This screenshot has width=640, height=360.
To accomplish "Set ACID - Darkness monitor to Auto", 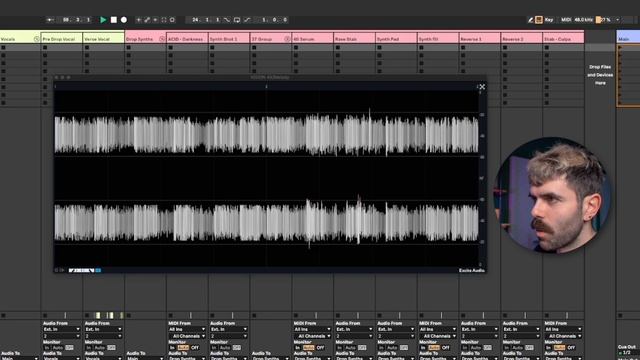I will click(183, 348).
